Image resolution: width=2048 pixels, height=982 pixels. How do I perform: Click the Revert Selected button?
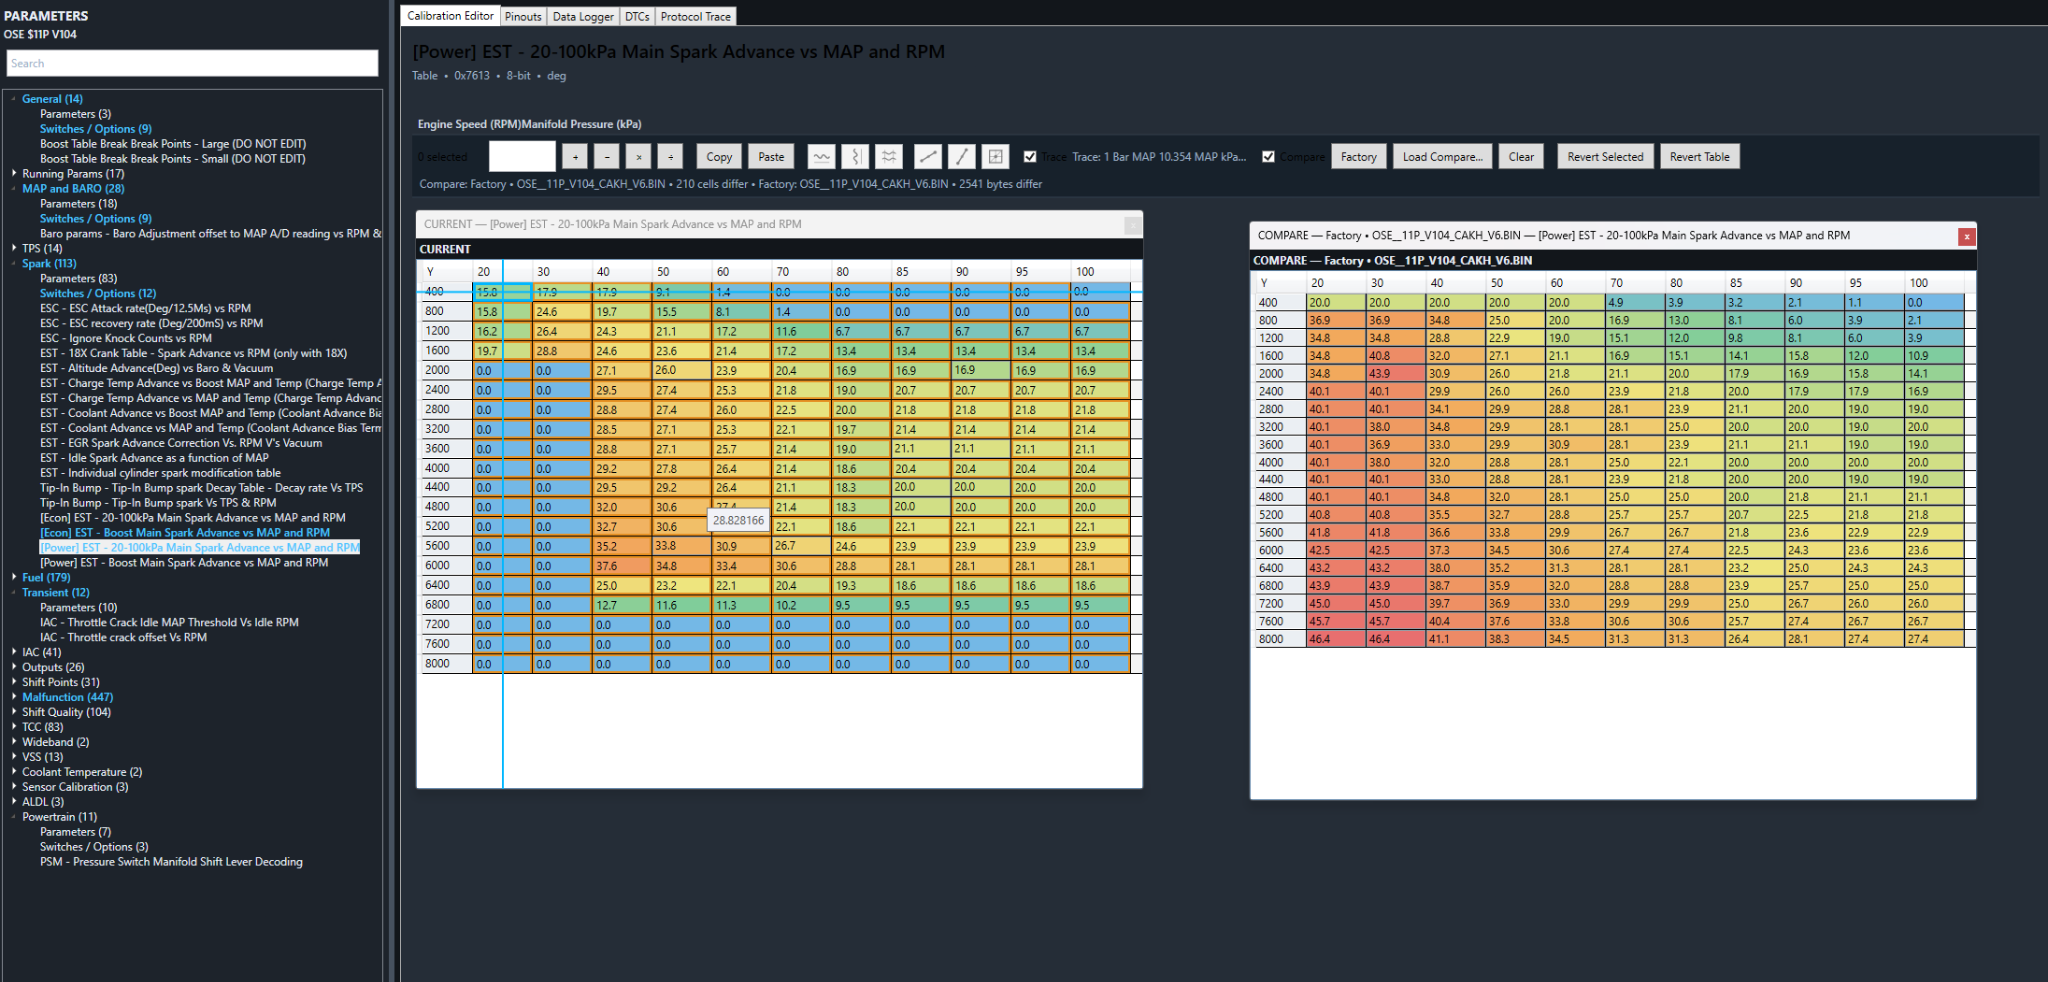pos(1605,157)
